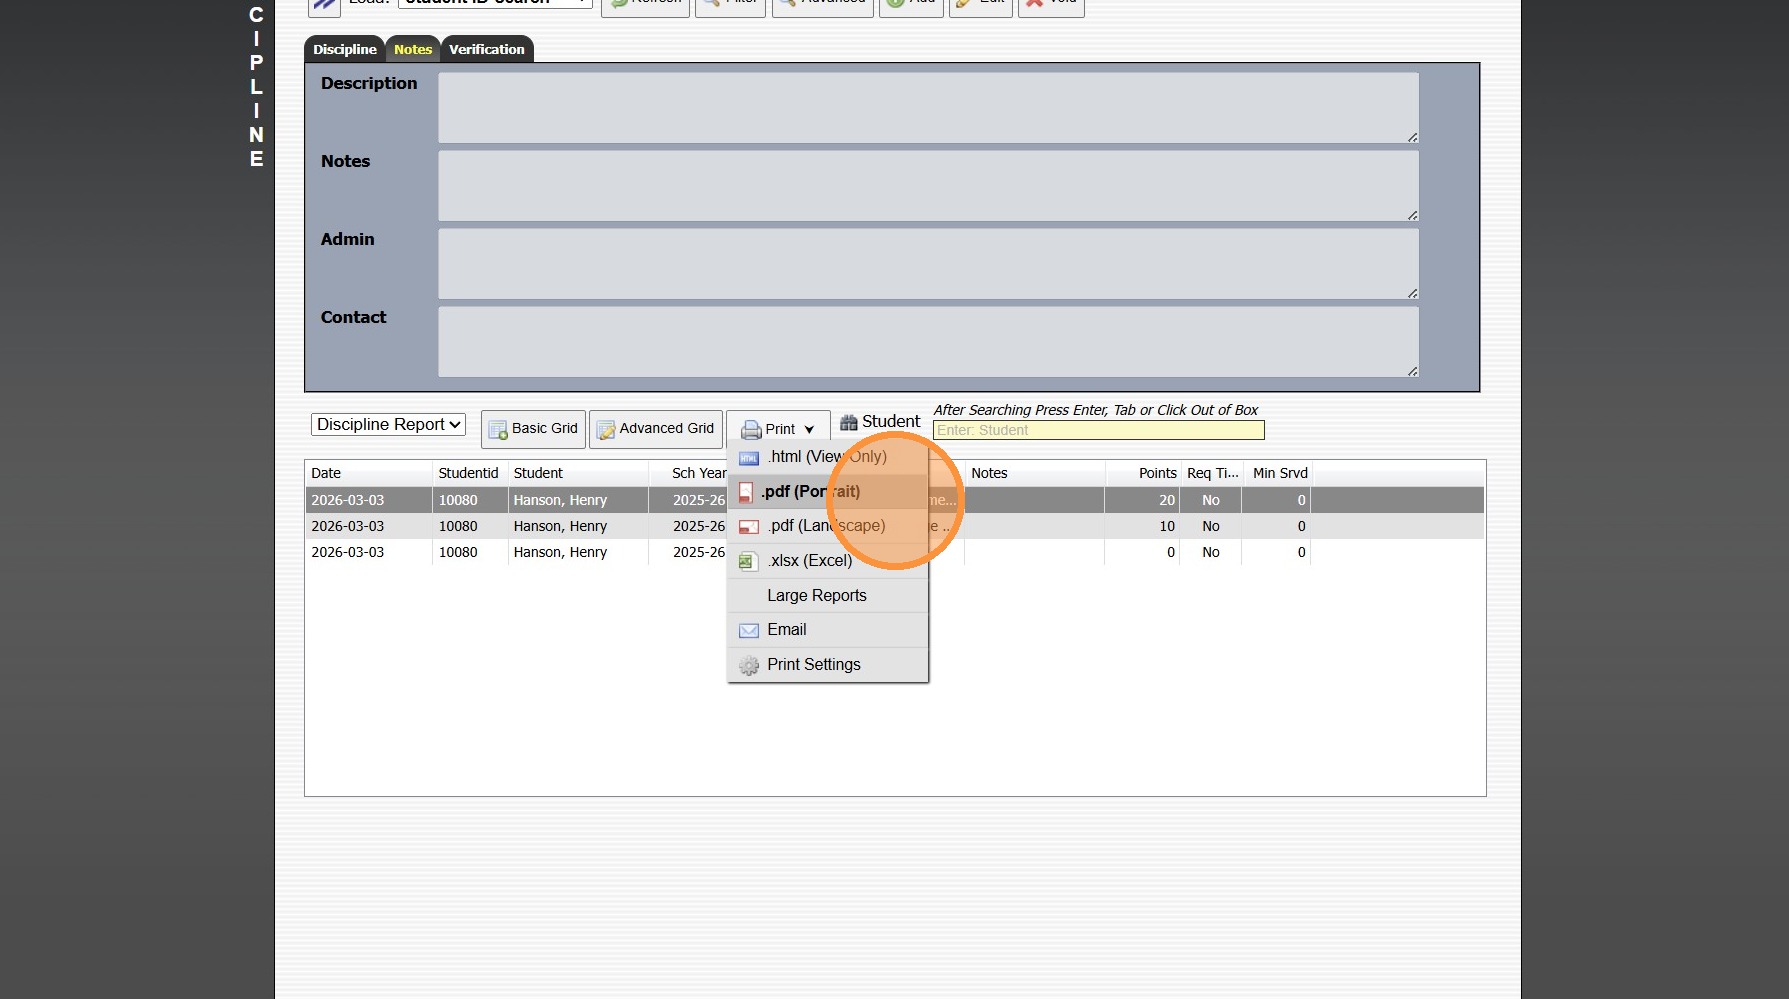Image resolution: width=1789 pixels, height=999 pixels.
Task: Open the Discipline tab
Action: pyautogui.click(x=344, y=49)
